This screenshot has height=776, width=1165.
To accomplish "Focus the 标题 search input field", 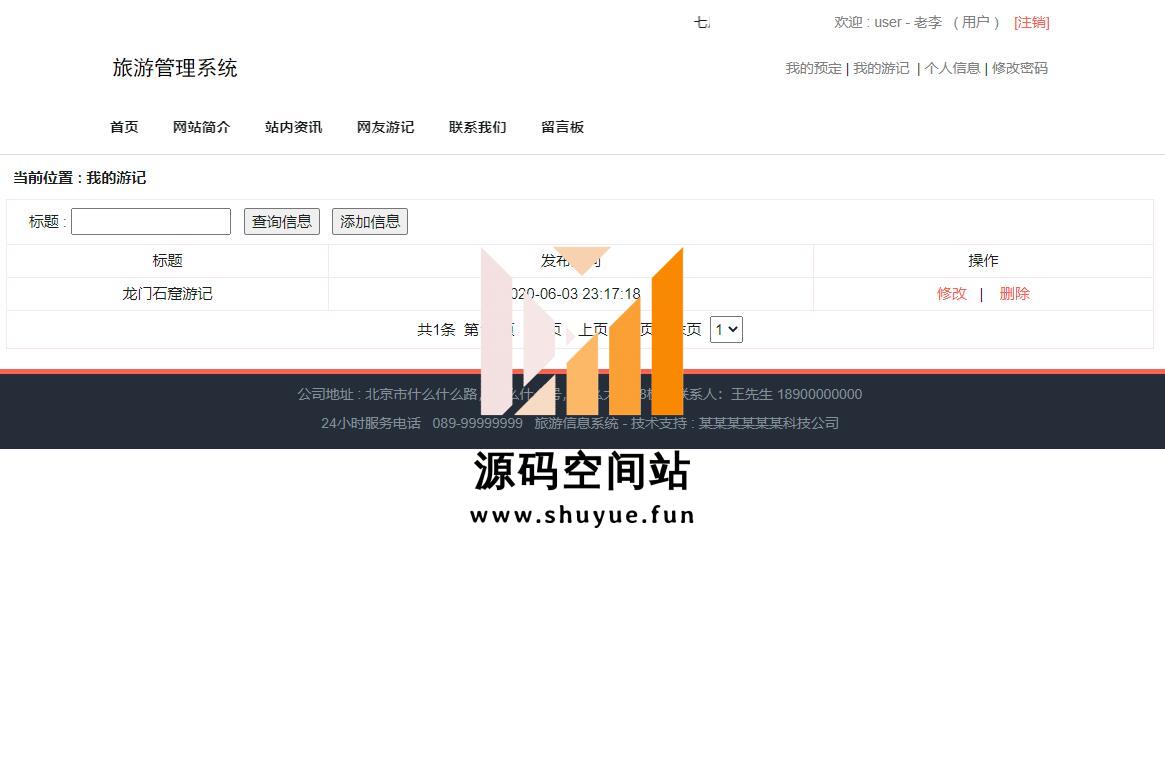I will (x=151, y=222).
